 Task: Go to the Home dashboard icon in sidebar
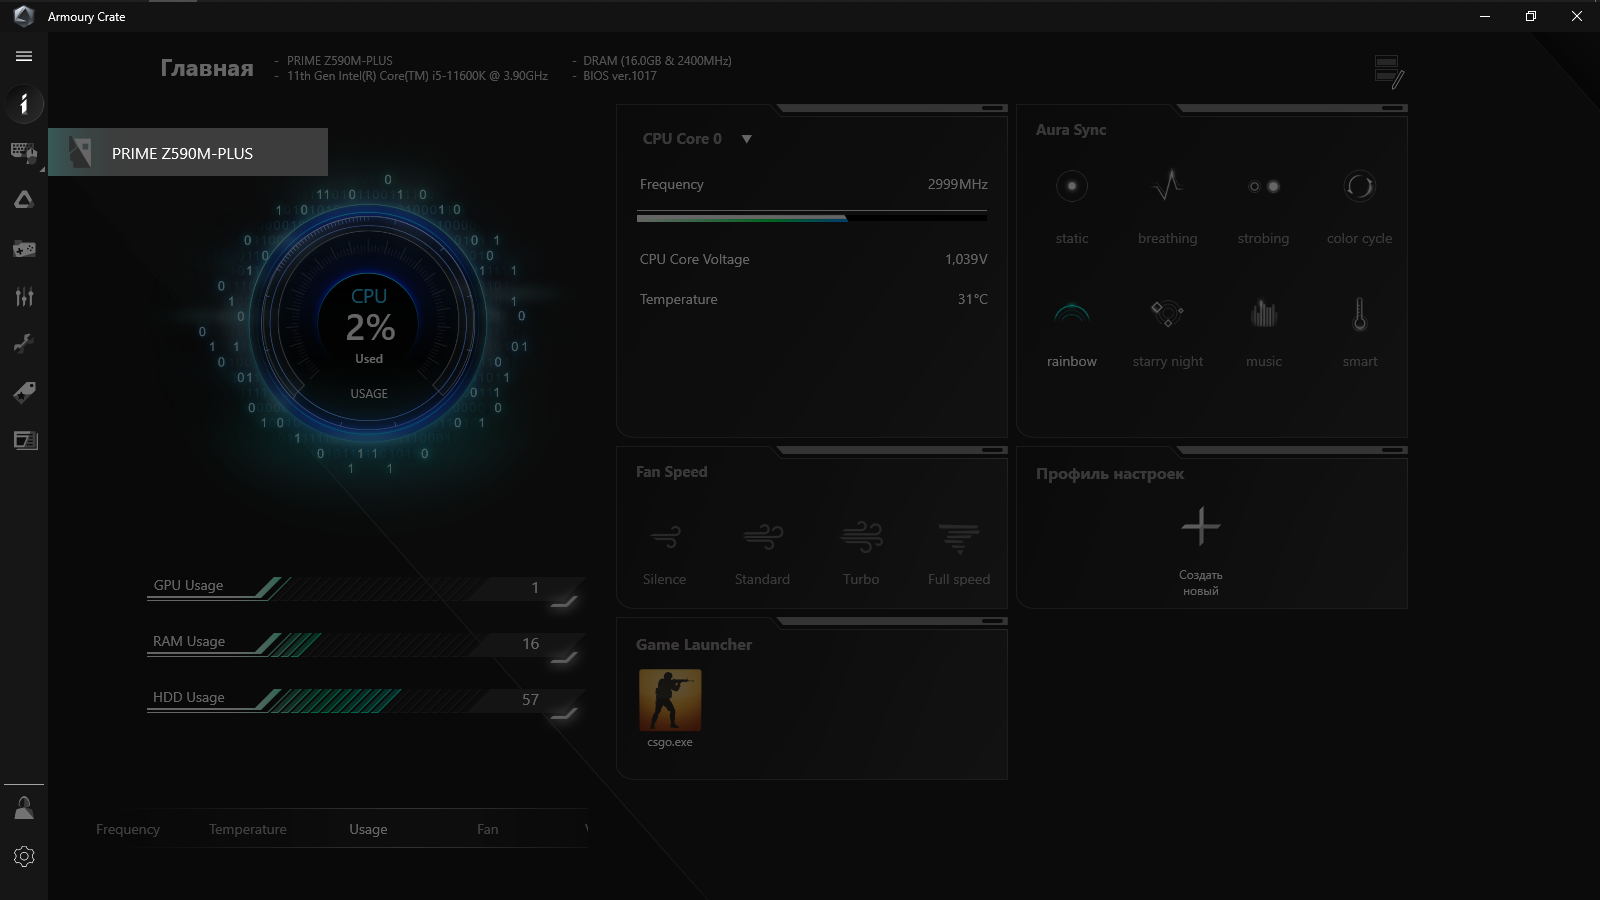tap(24, 104)
